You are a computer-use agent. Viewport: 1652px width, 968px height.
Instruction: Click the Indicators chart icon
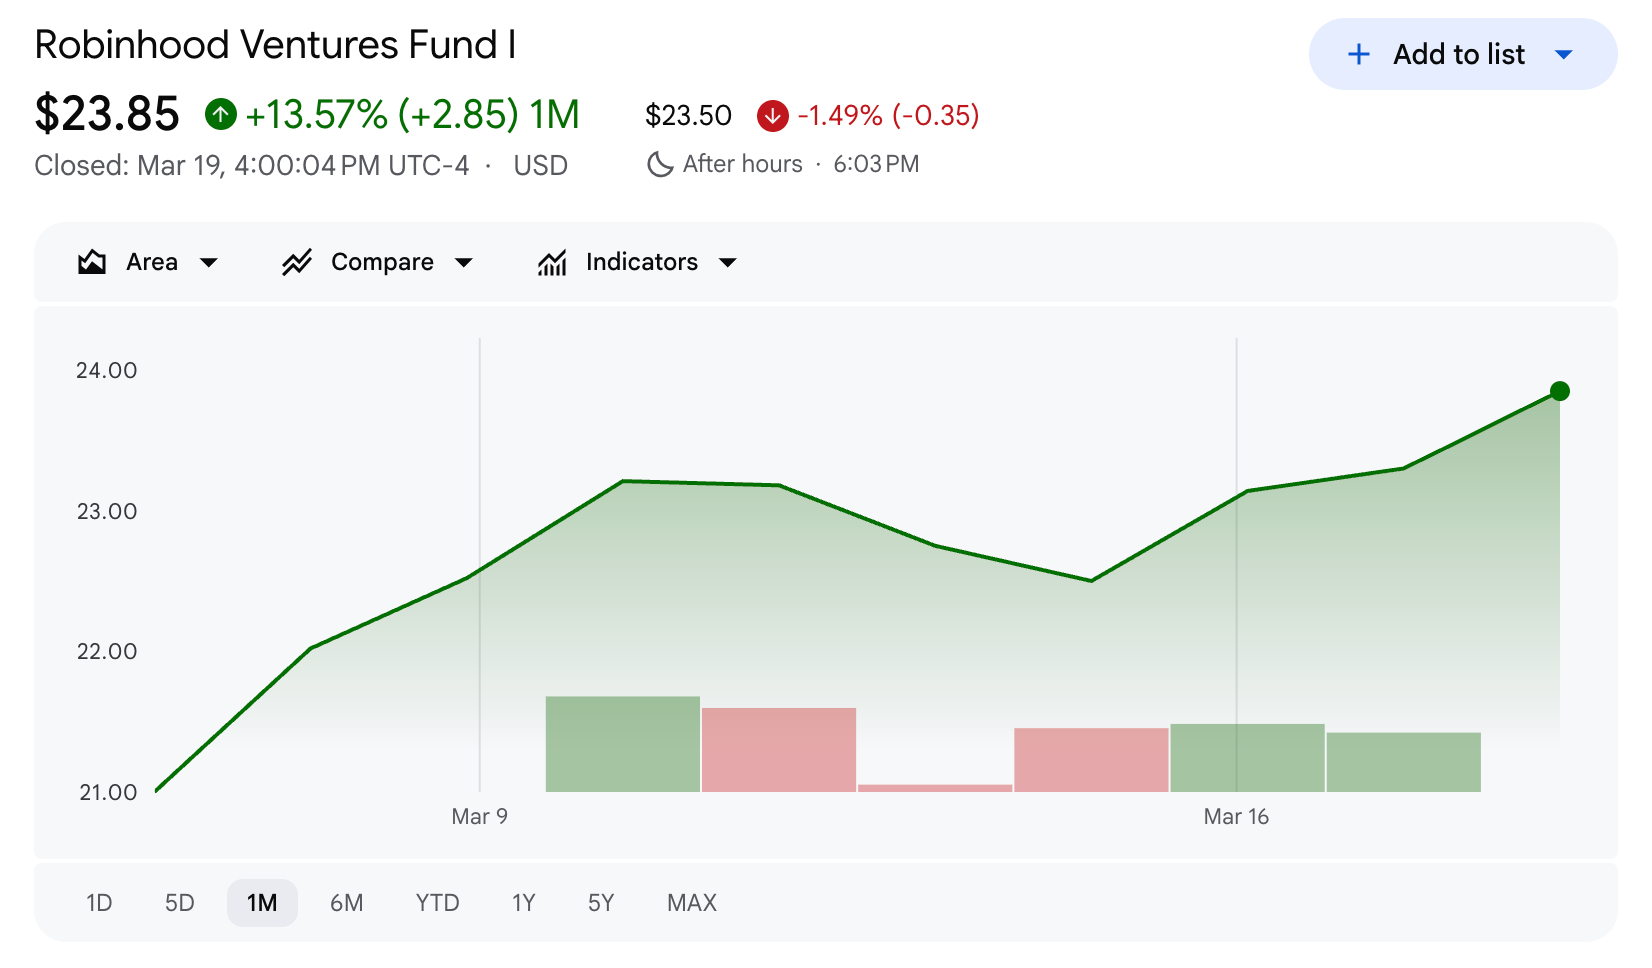pyautogui.click(x=552, y=262)
